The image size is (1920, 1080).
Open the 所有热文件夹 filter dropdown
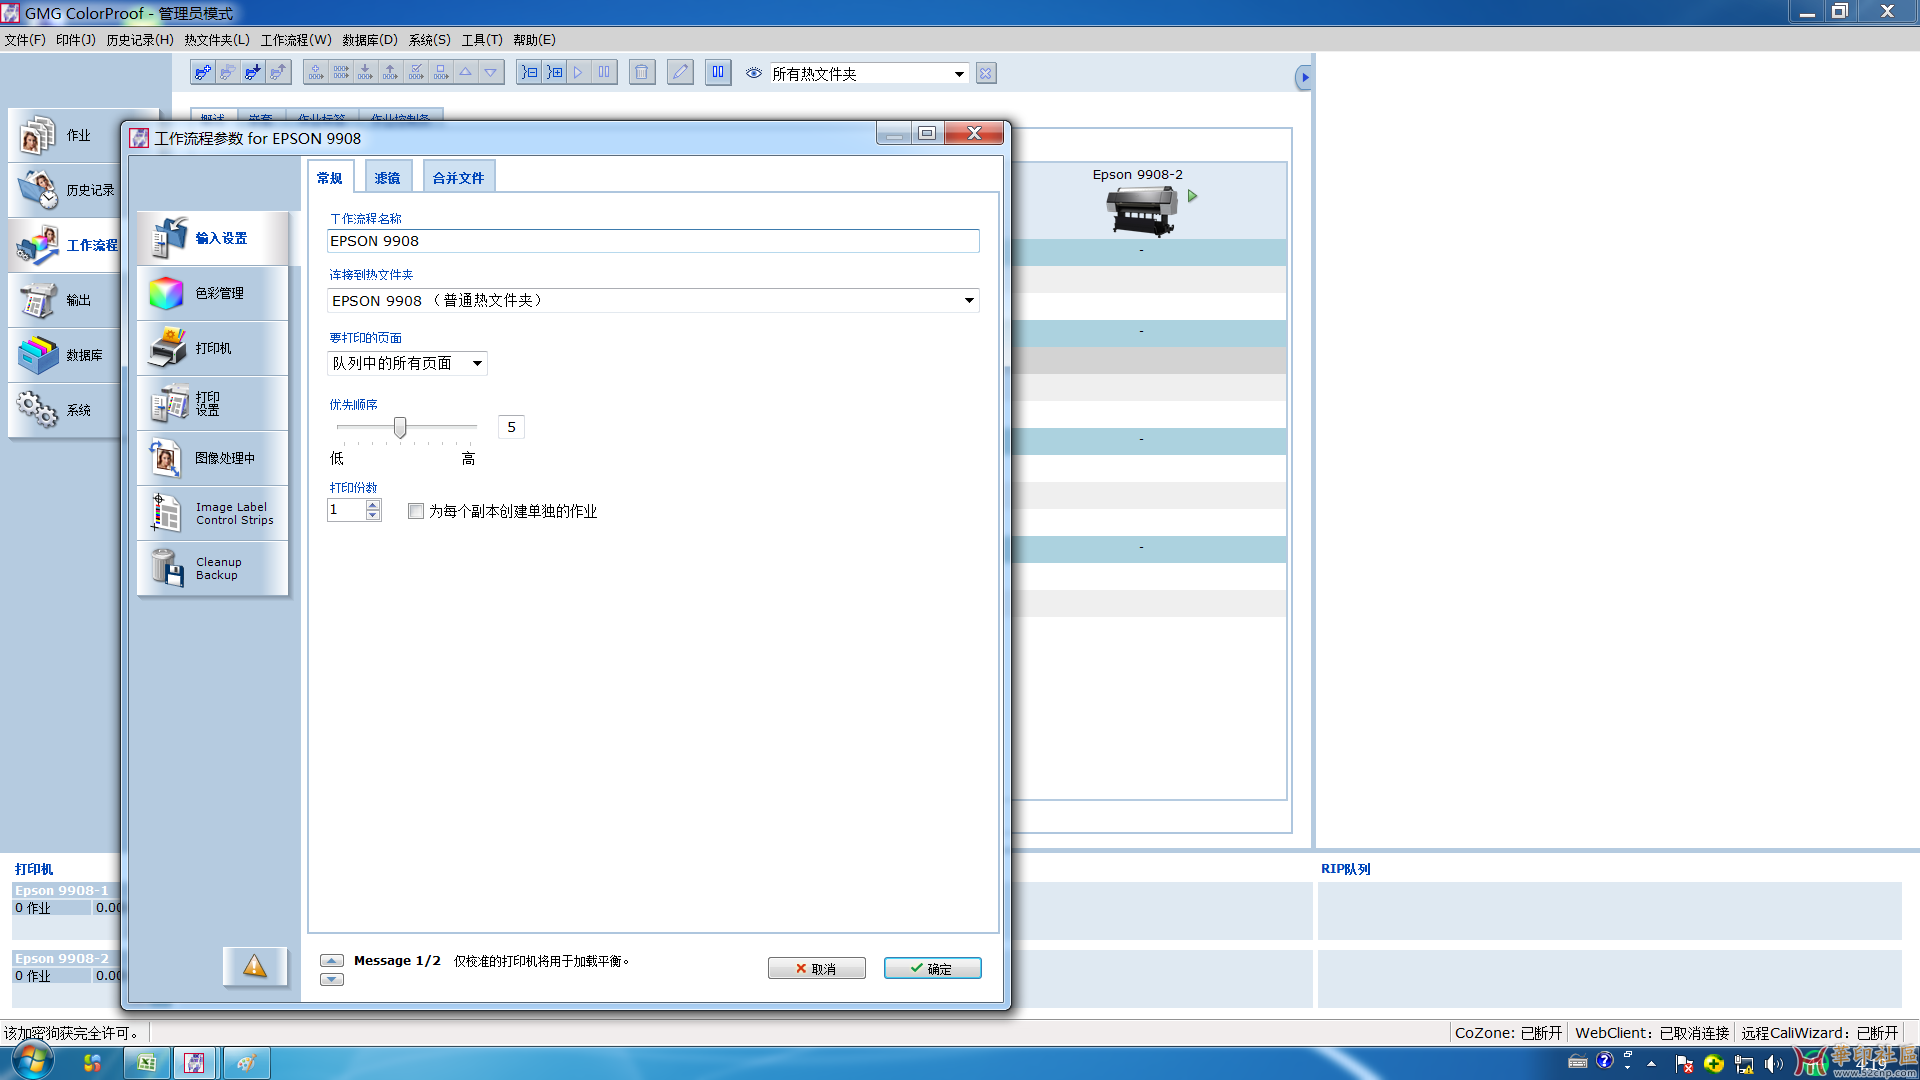tap(868, 74)
